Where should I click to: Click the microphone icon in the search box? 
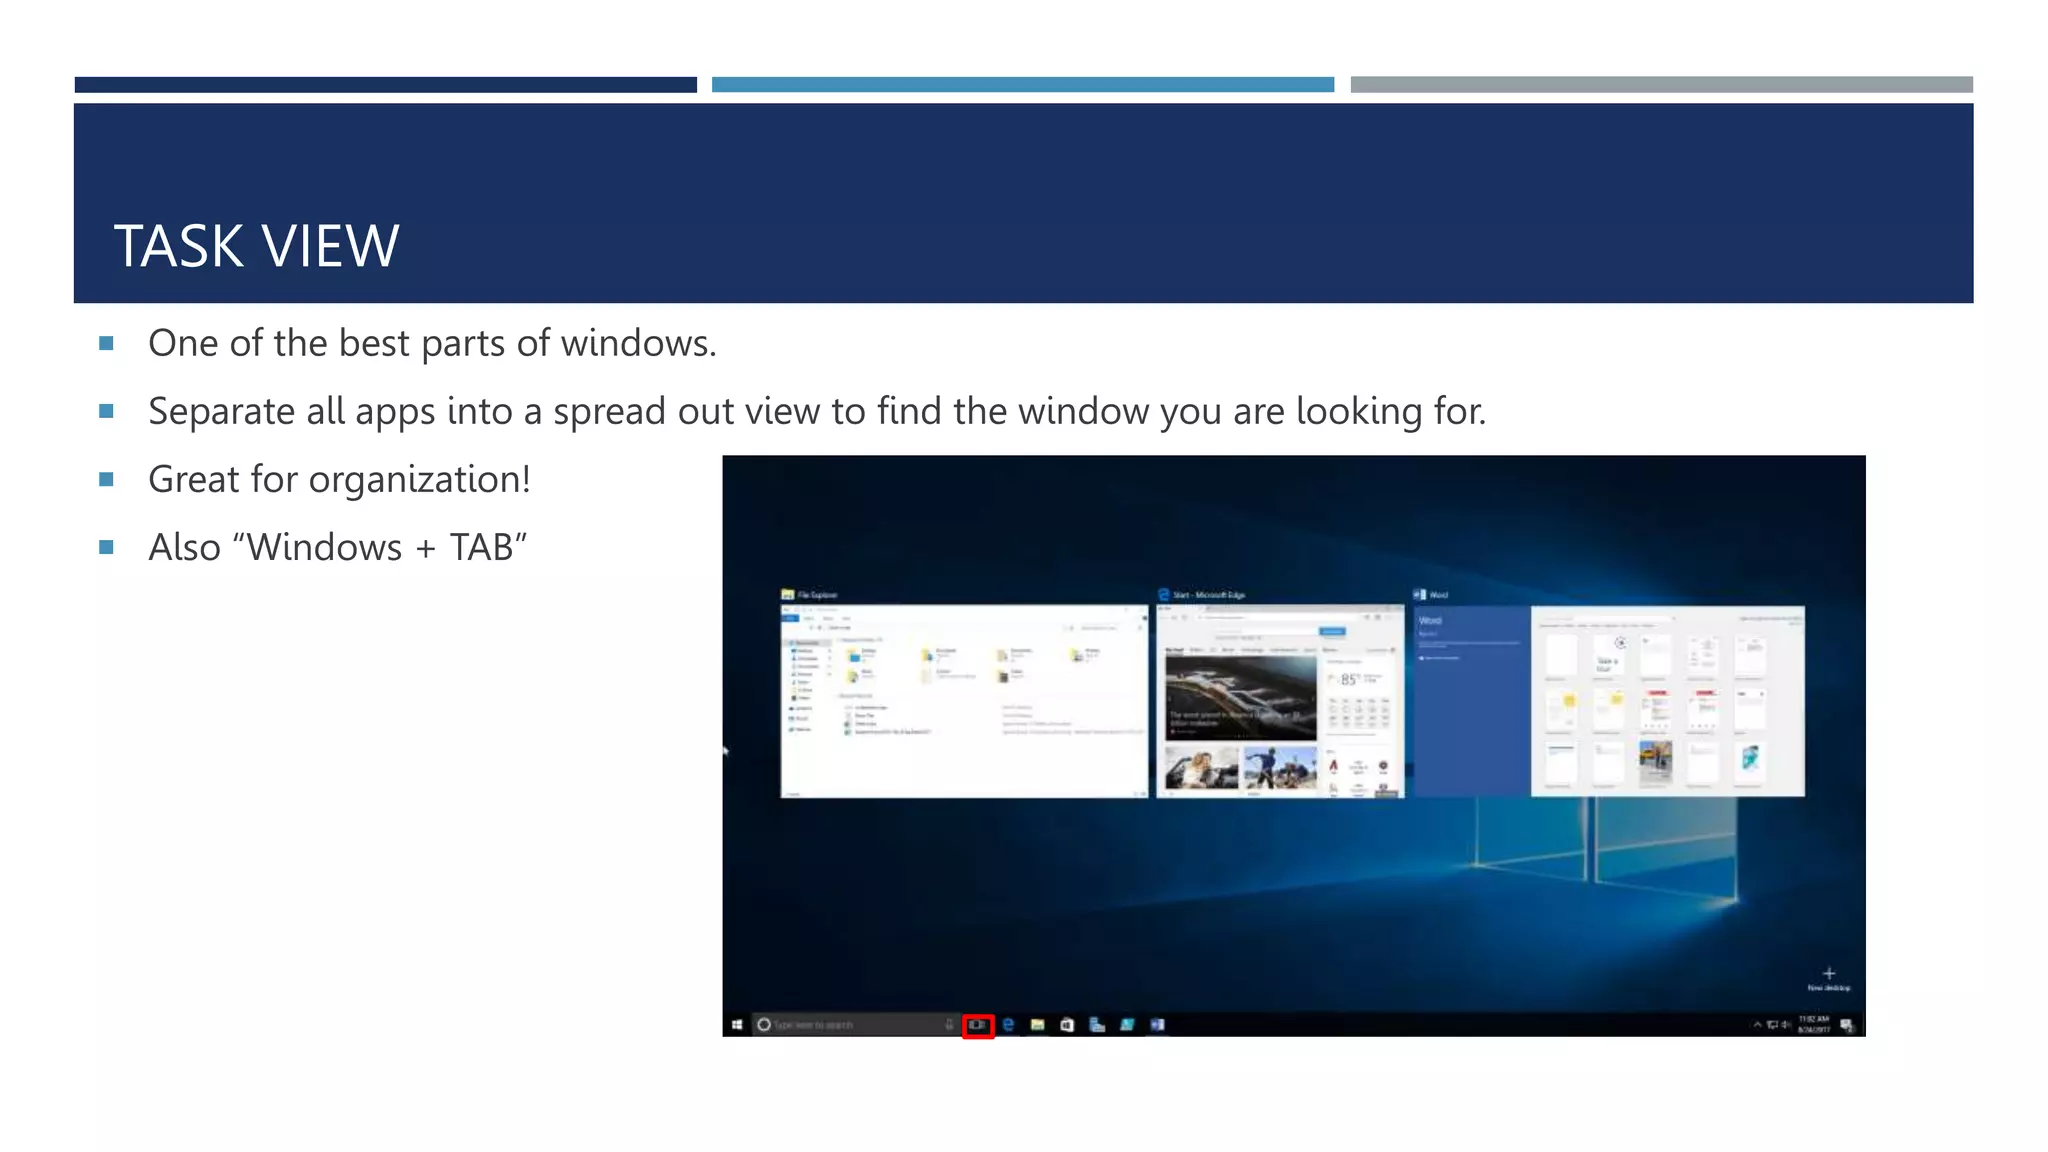click(x=949, y=1024)
